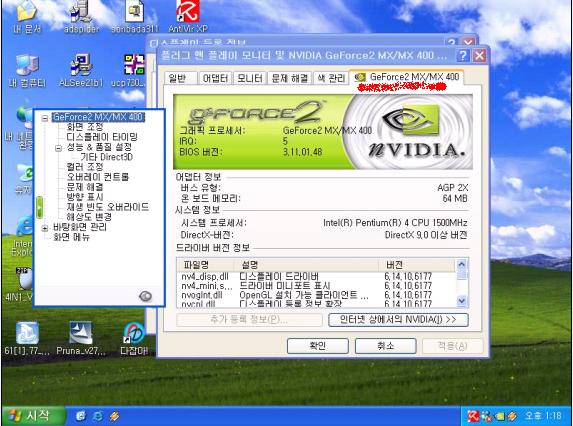Screen dimensions: 573x426
Task: Click the 확인 button
Action: point(317,346)
